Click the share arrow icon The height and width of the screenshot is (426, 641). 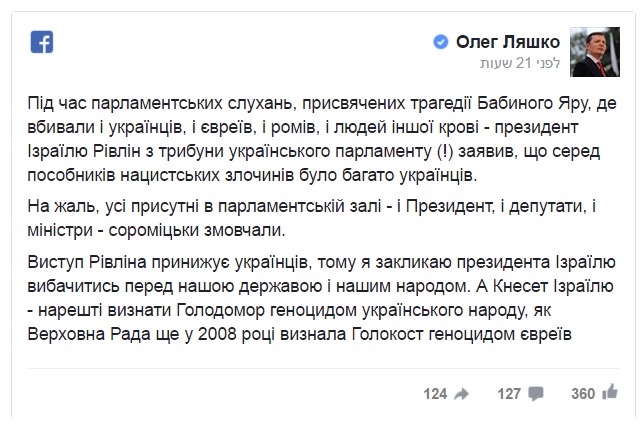pyautogui.click(x=461, y=394)
